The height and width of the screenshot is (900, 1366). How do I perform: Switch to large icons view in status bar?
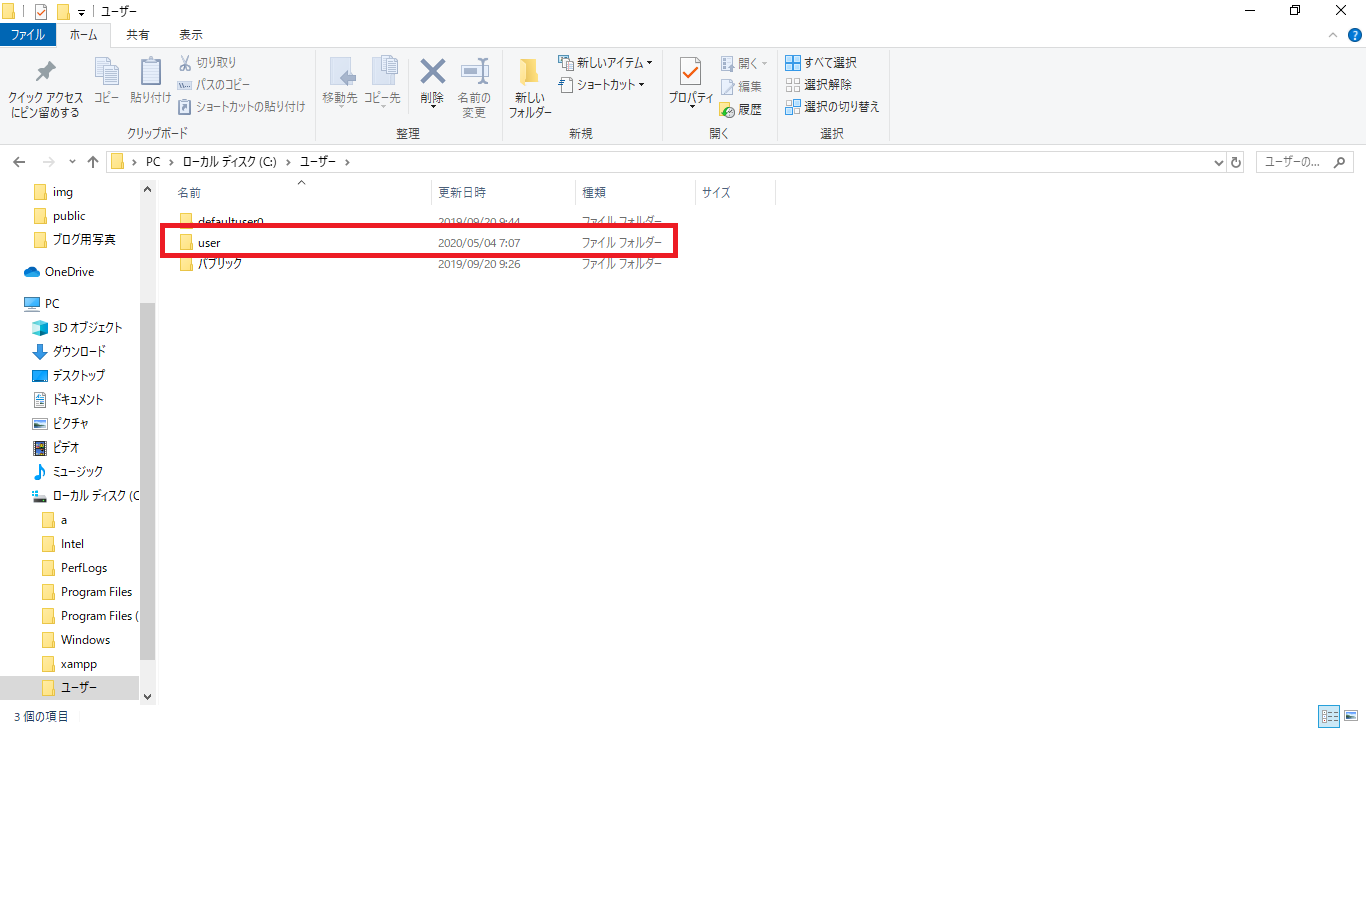(x=1351, y=716)
